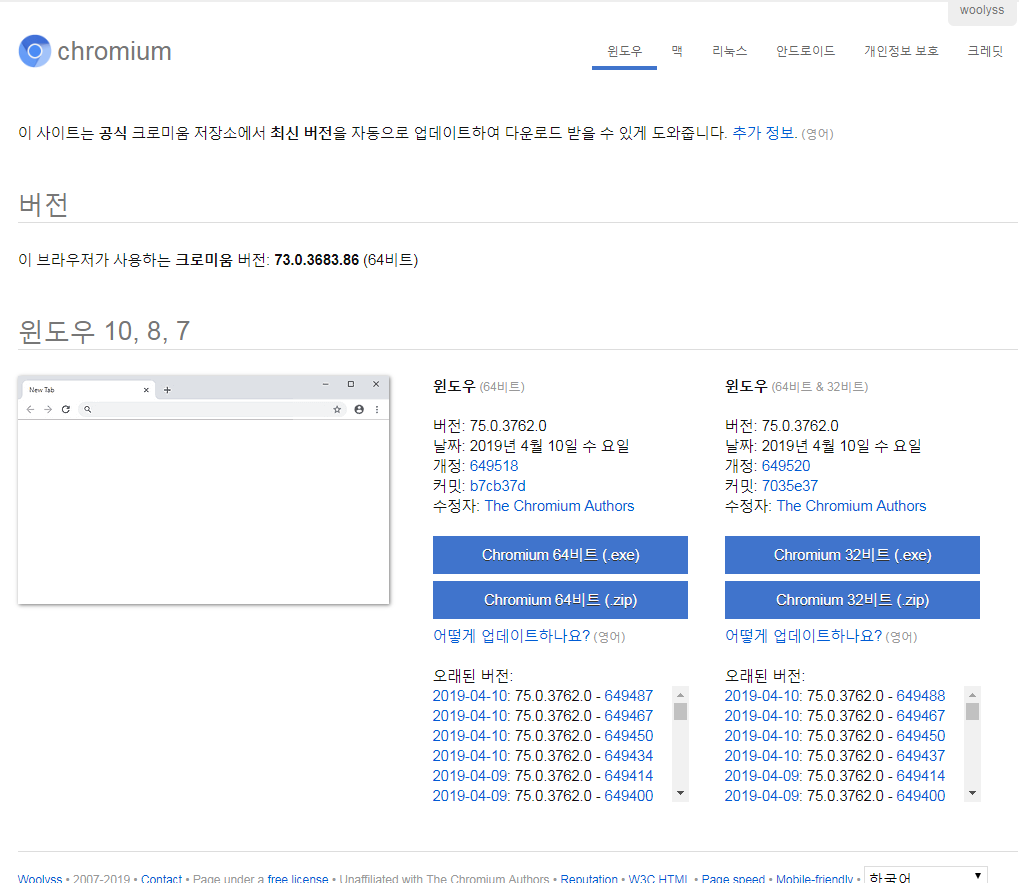Switch to the 리눅스 tab
Viewport: 1019px width, 883px height.
[729, 51]
